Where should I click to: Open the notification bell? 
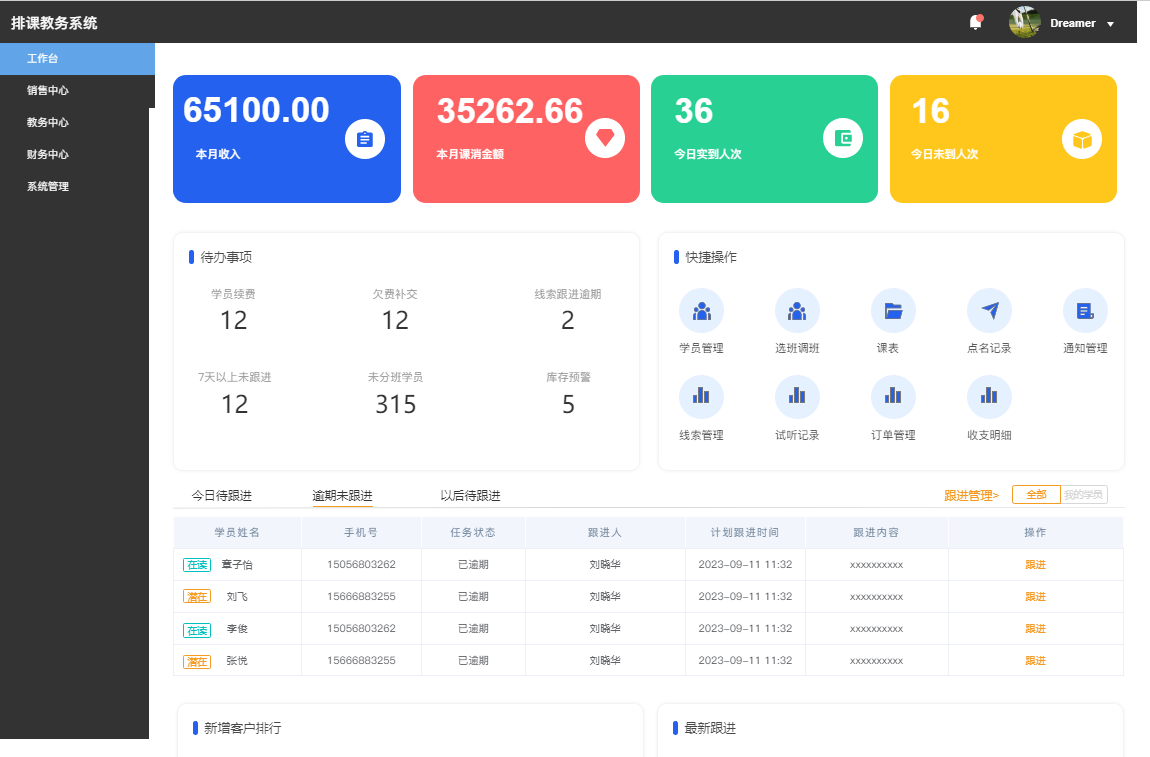click(x=975, y=23)
